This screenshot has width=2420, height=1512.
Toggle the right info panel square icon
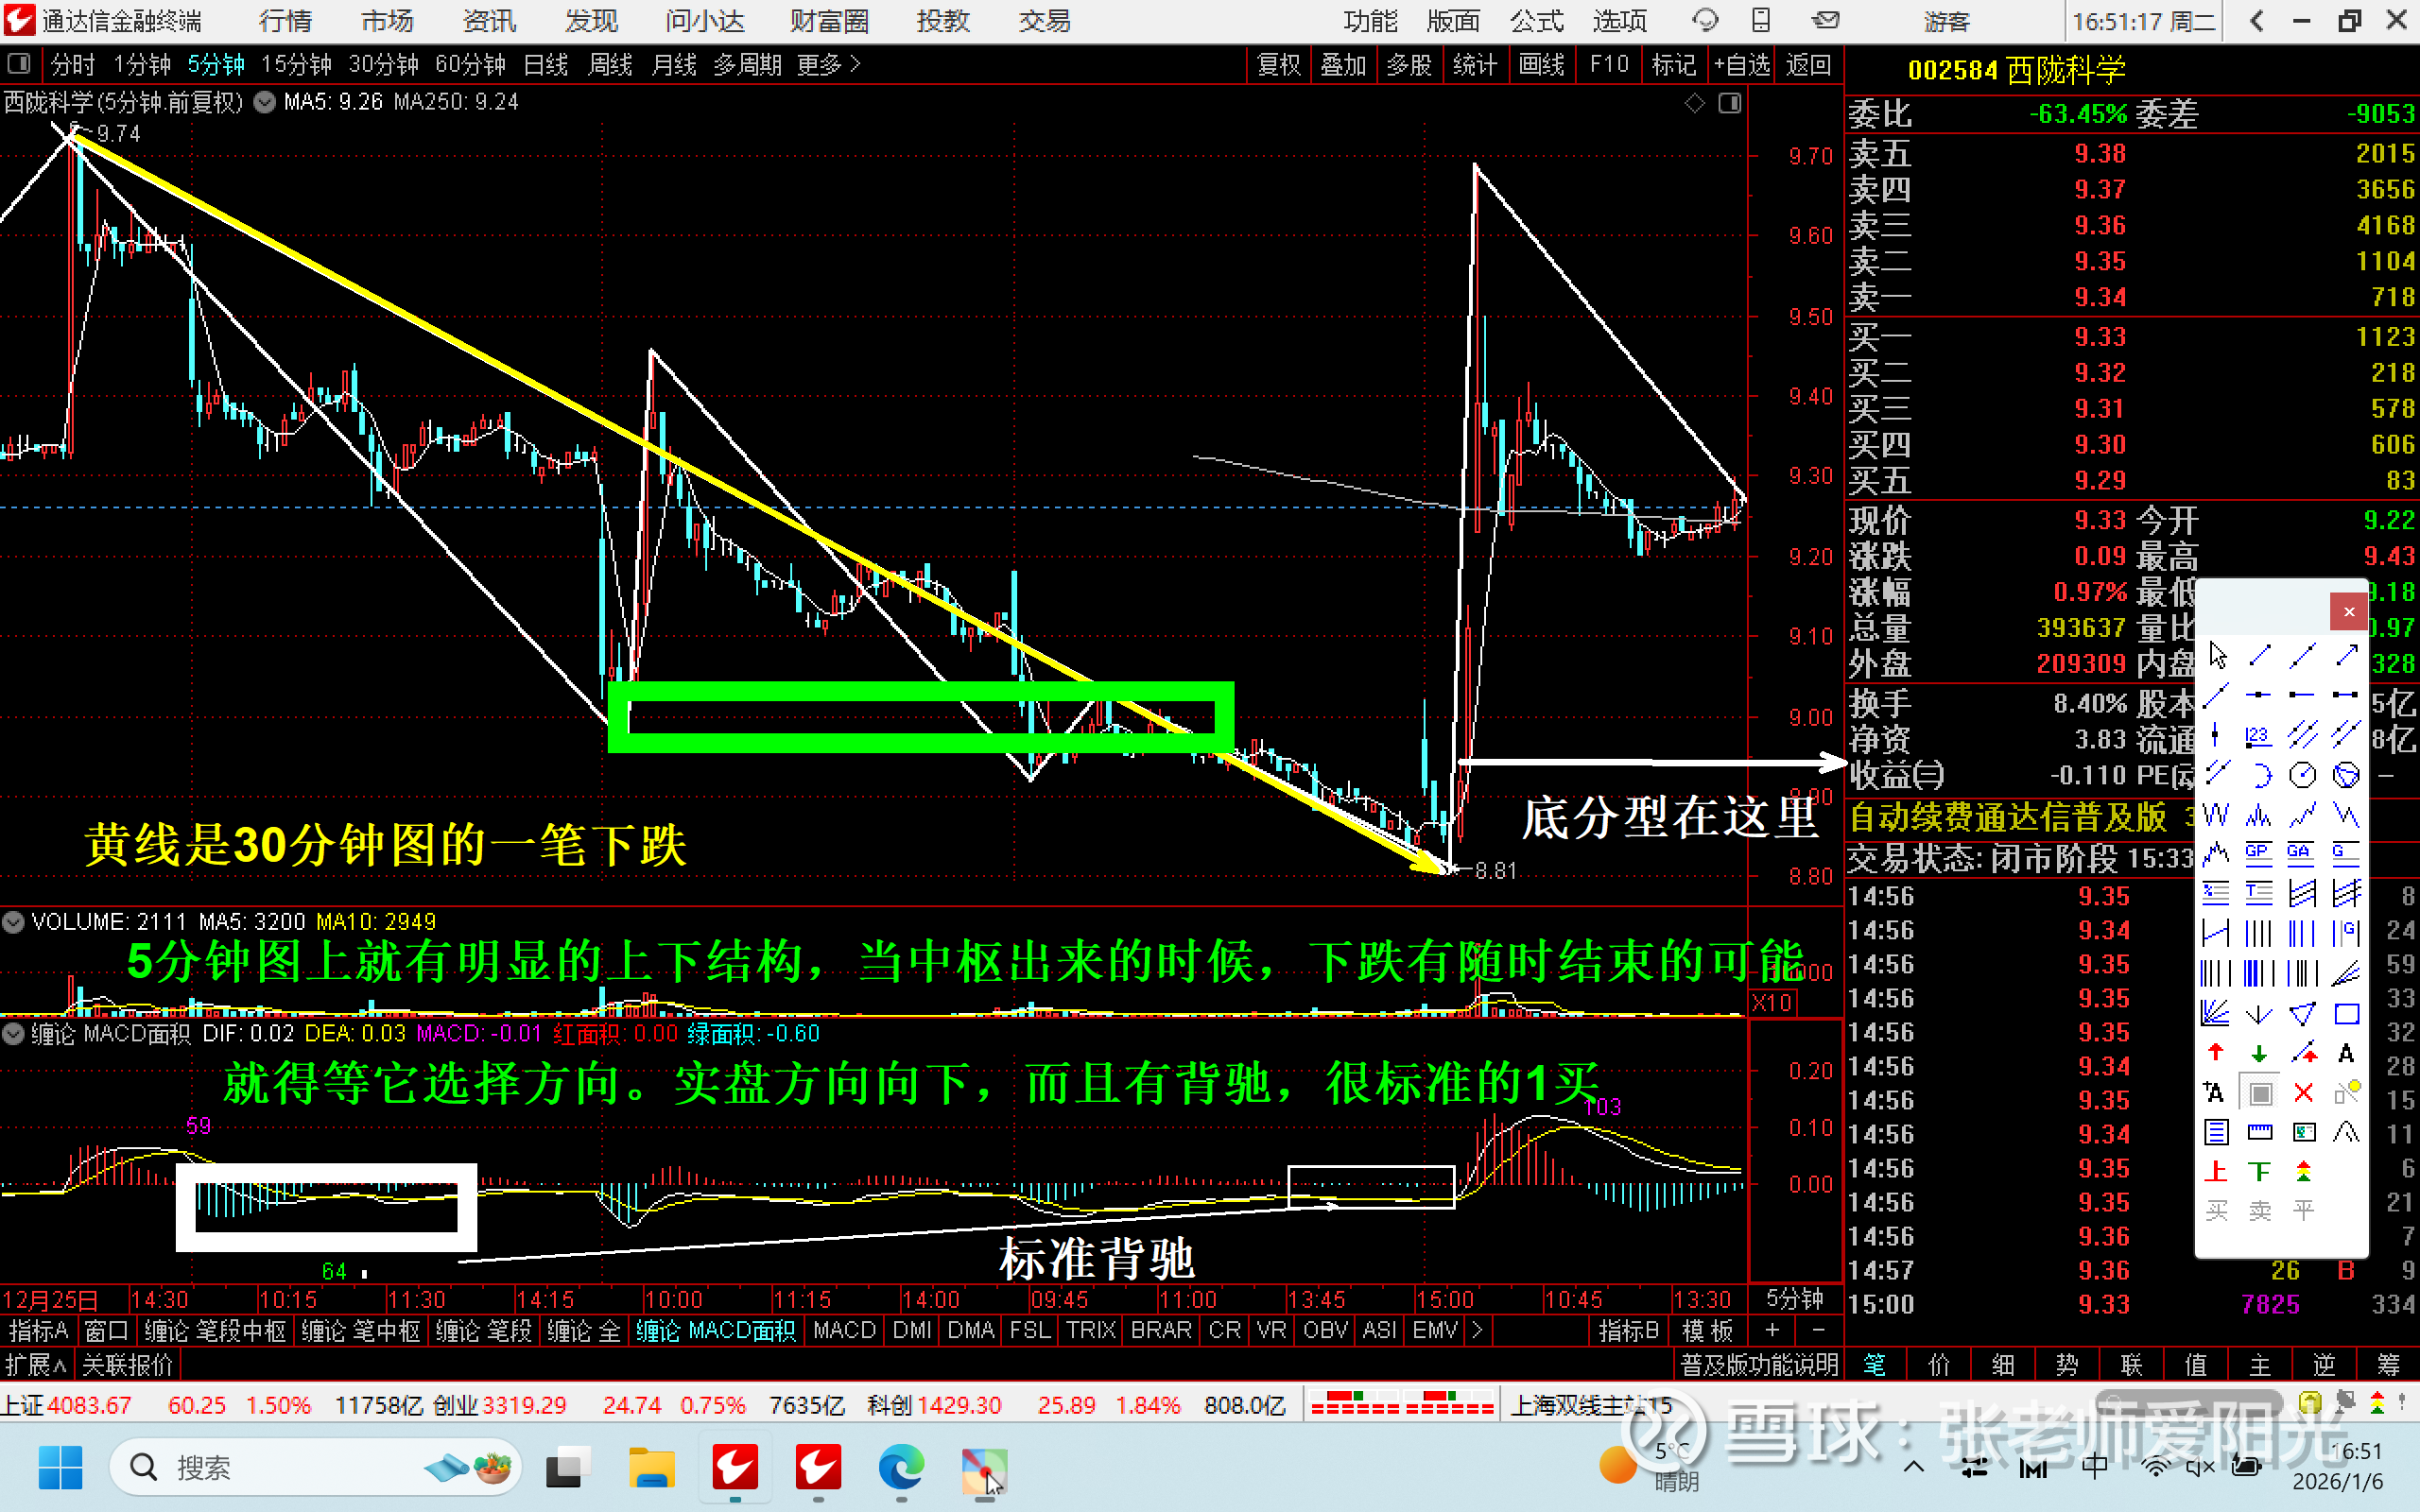click(x=1729, y=103)
